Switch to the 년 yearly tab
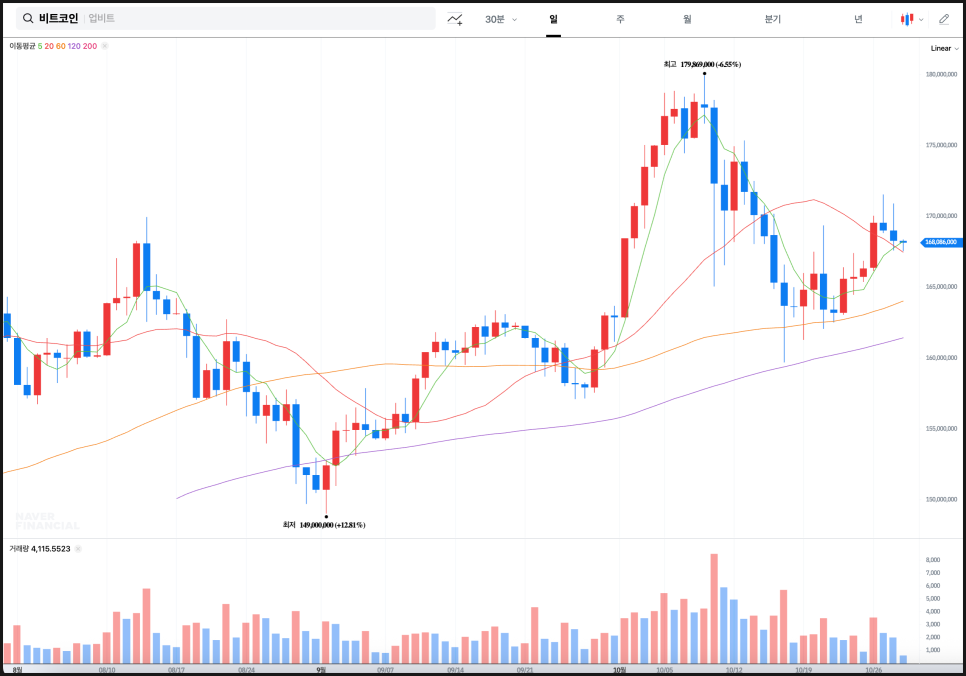The height and width of the screenshot is (676, 966). point(858,19)
